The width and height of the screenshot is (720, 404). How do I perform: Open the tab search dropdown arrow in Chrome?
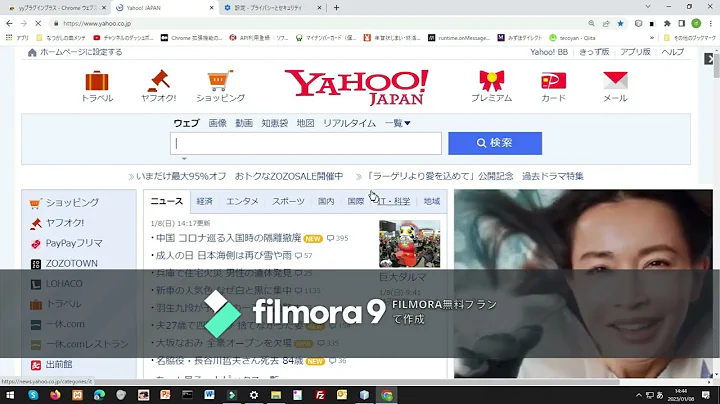point(648,7)
